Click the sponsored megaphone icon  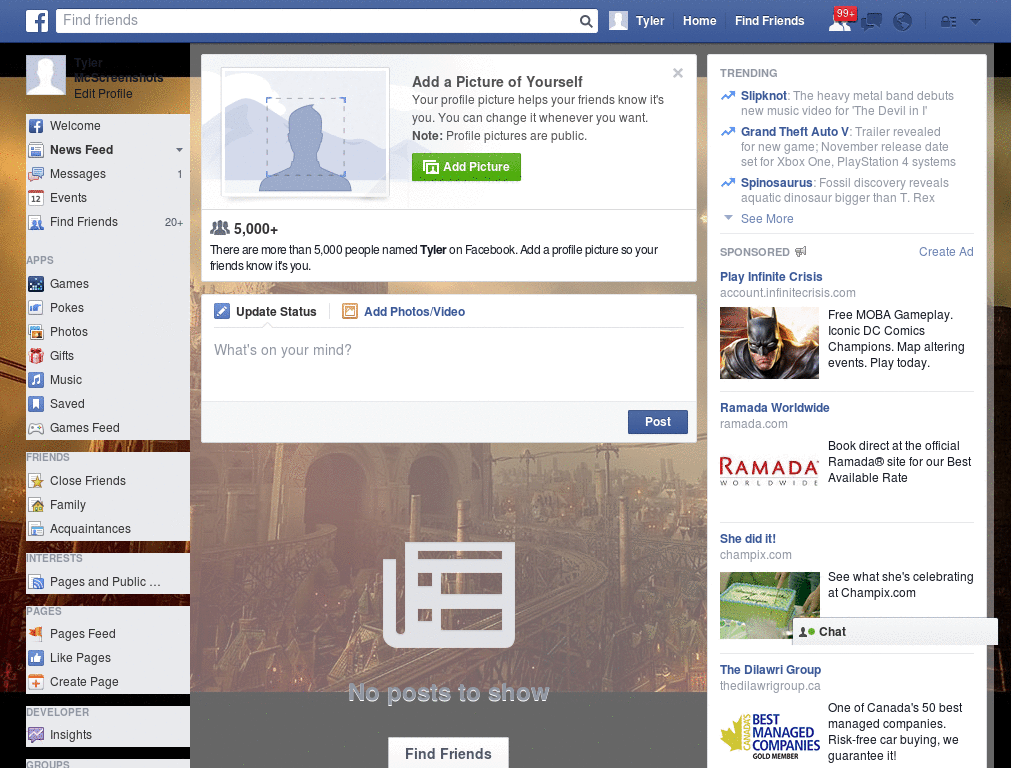coord(800,251)
